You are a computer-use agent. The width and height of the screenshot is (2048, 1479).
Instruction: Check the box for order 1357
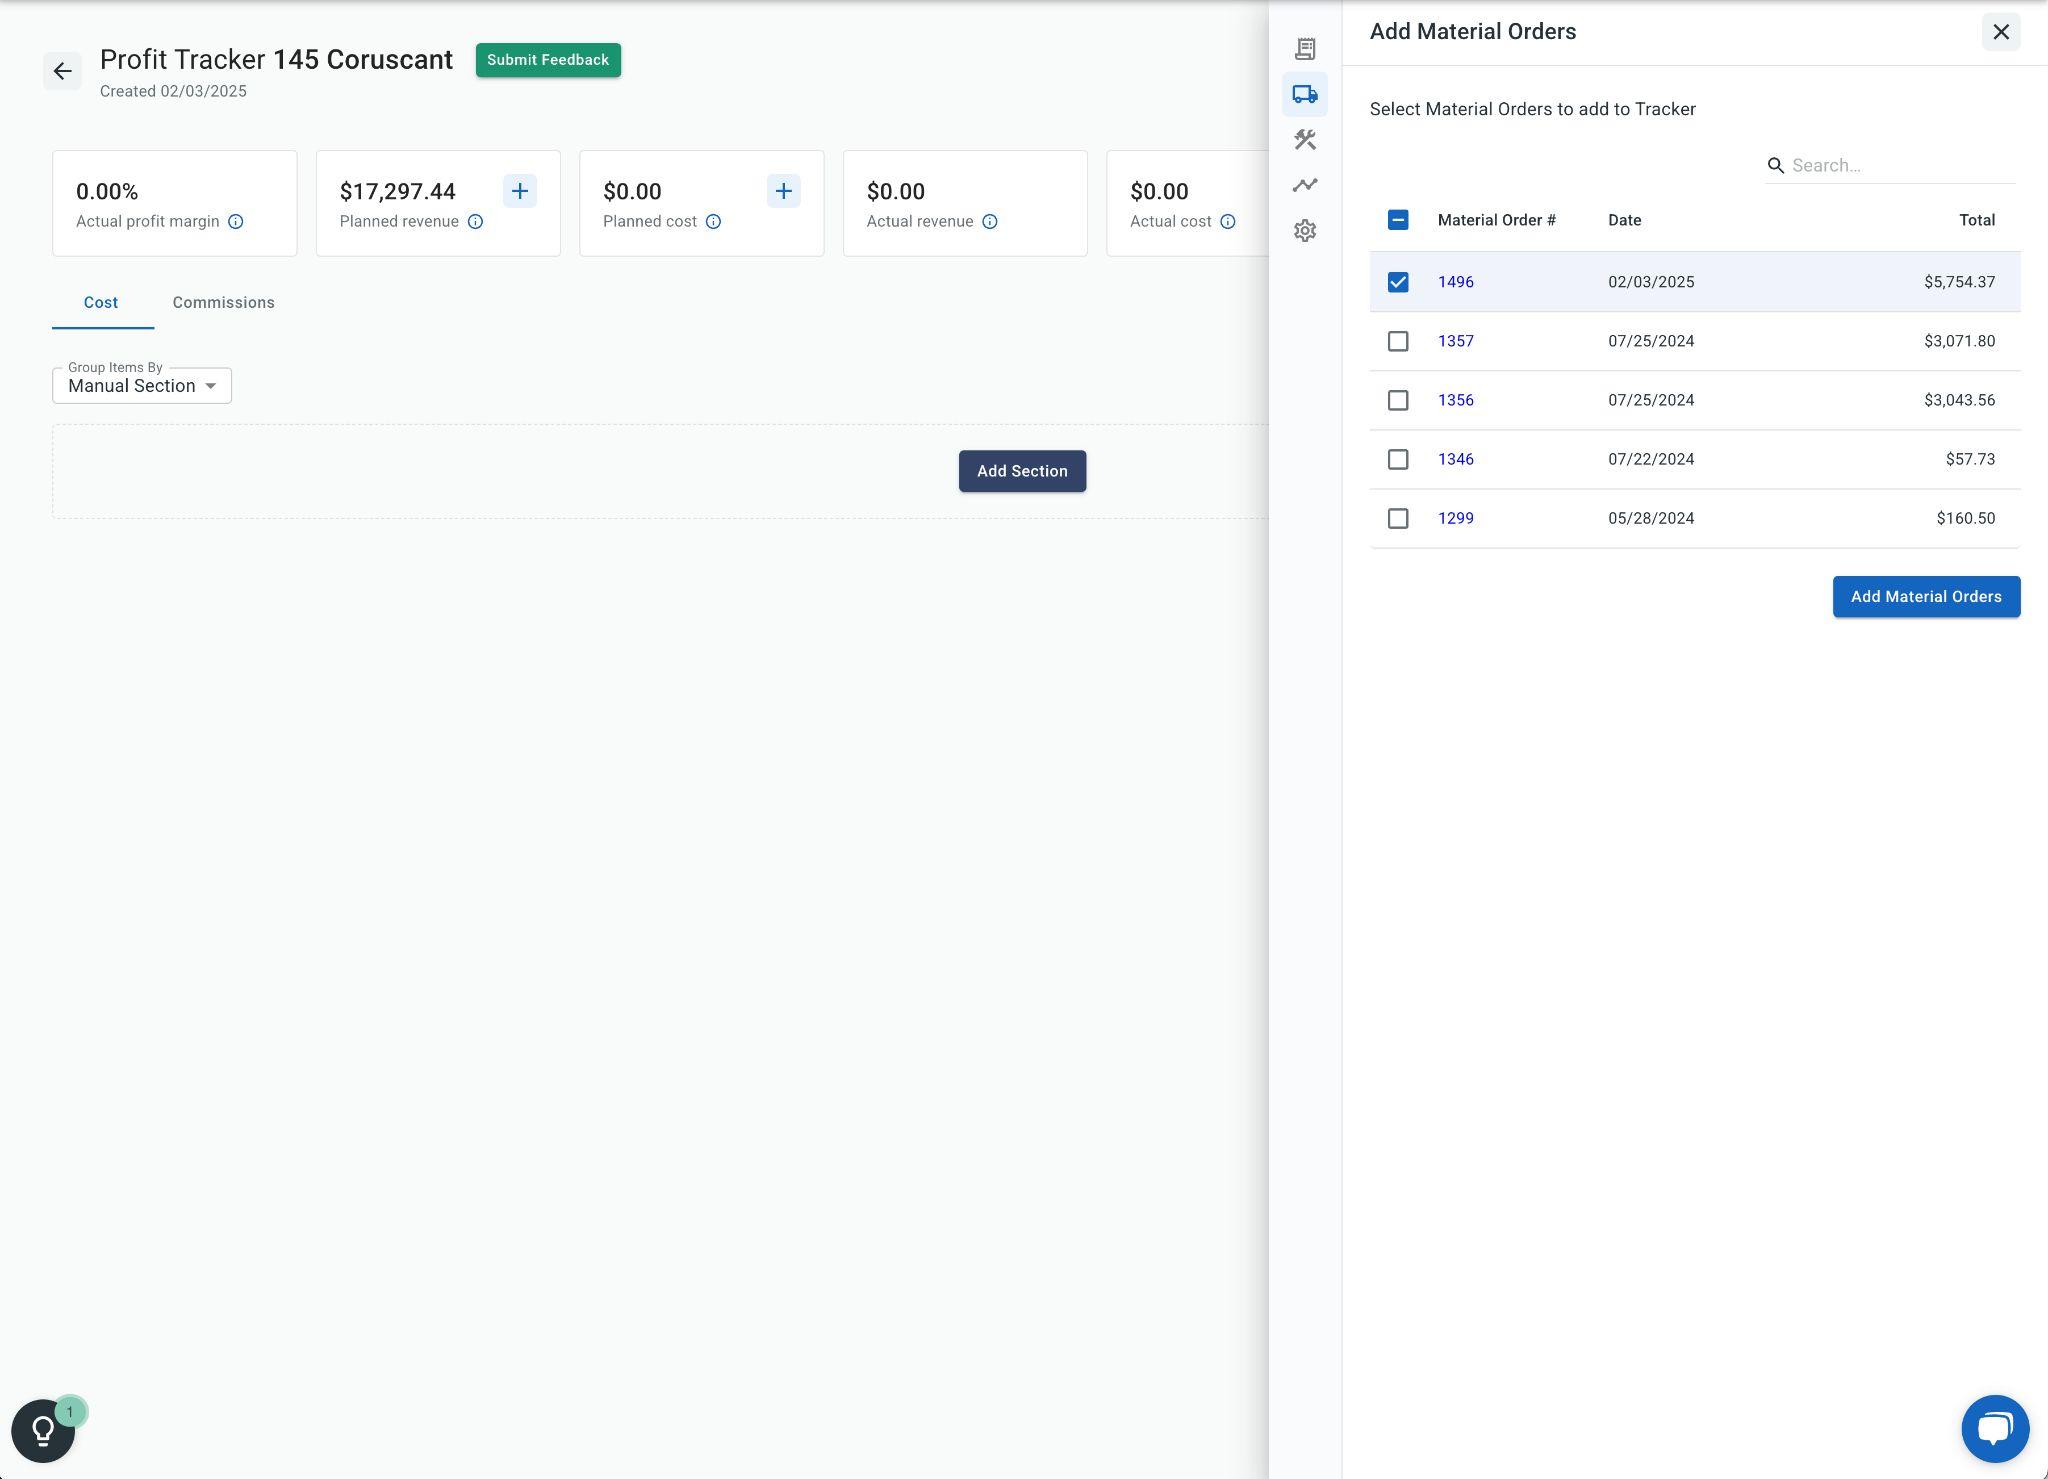point(1398,341)
